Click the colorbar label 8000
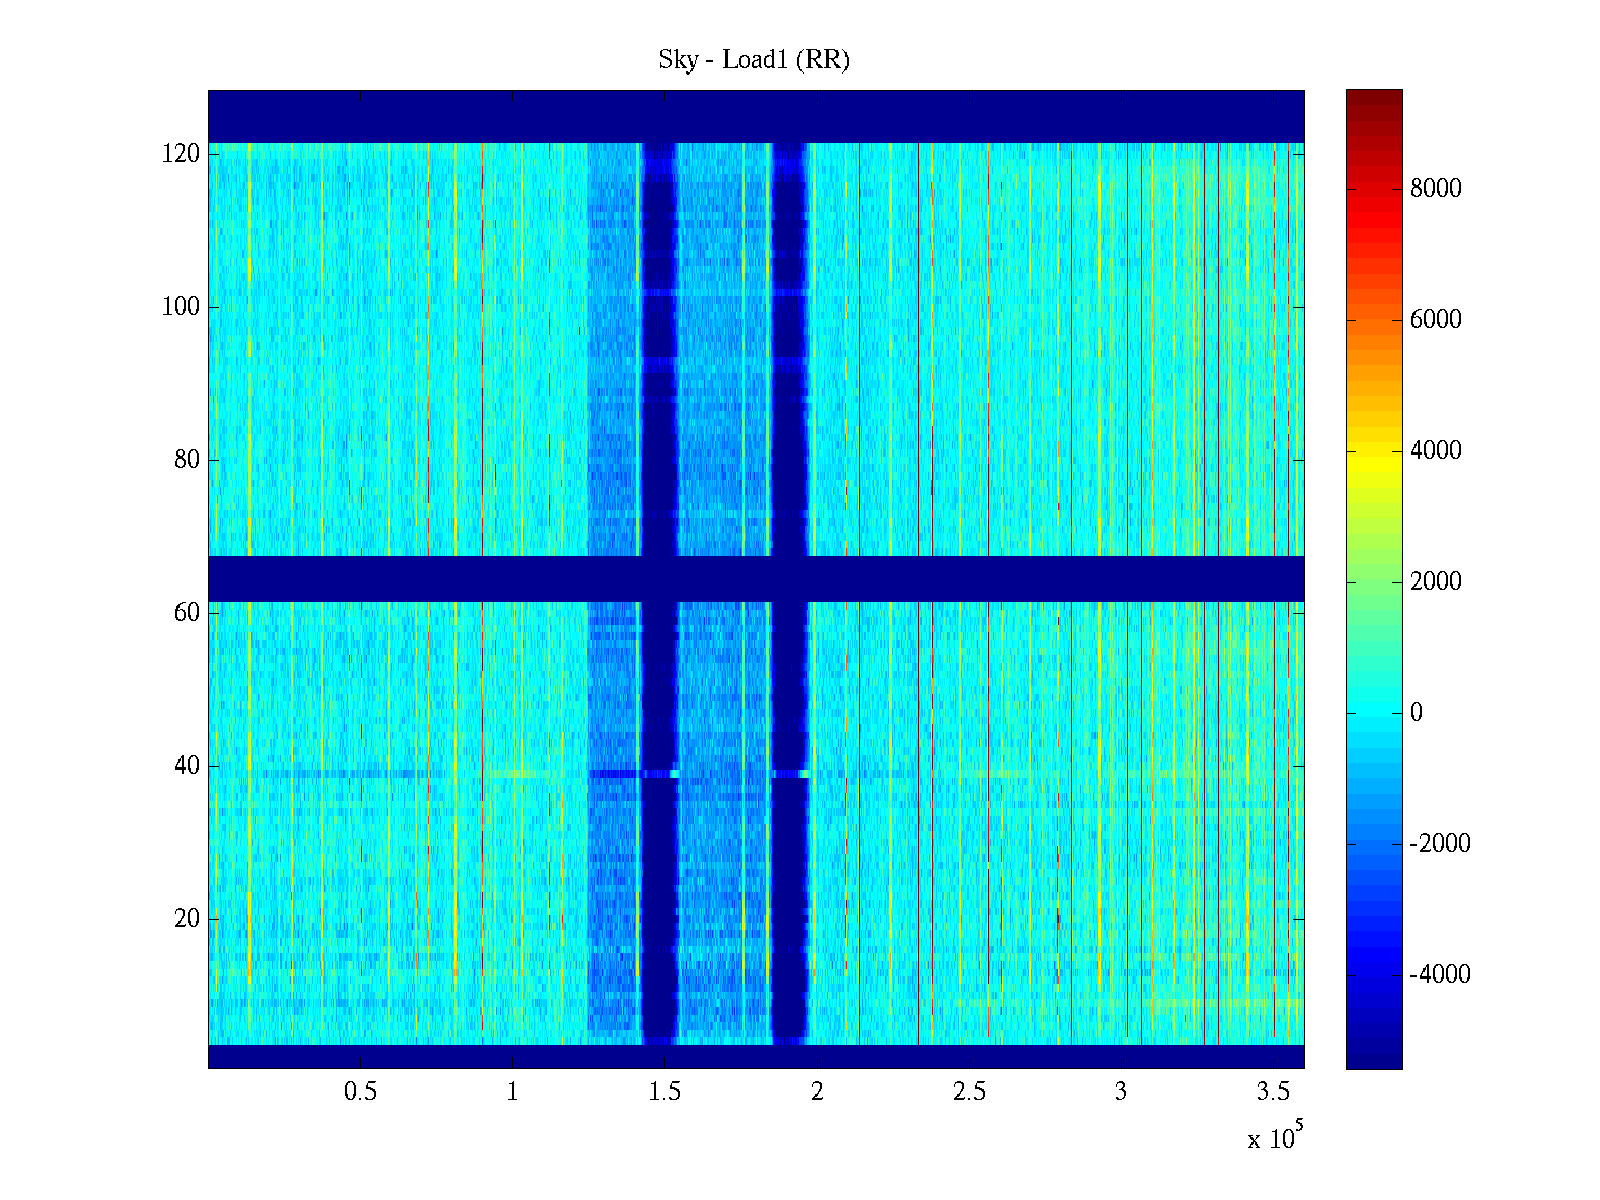Viewport: 1600px width, 1200px height. click(1436, 189)
